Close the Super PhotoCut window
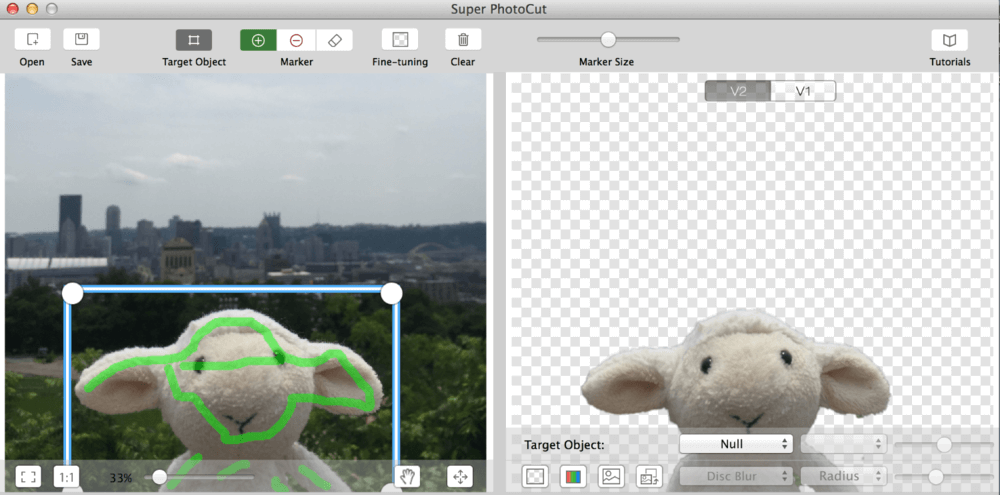 [12, 9]
